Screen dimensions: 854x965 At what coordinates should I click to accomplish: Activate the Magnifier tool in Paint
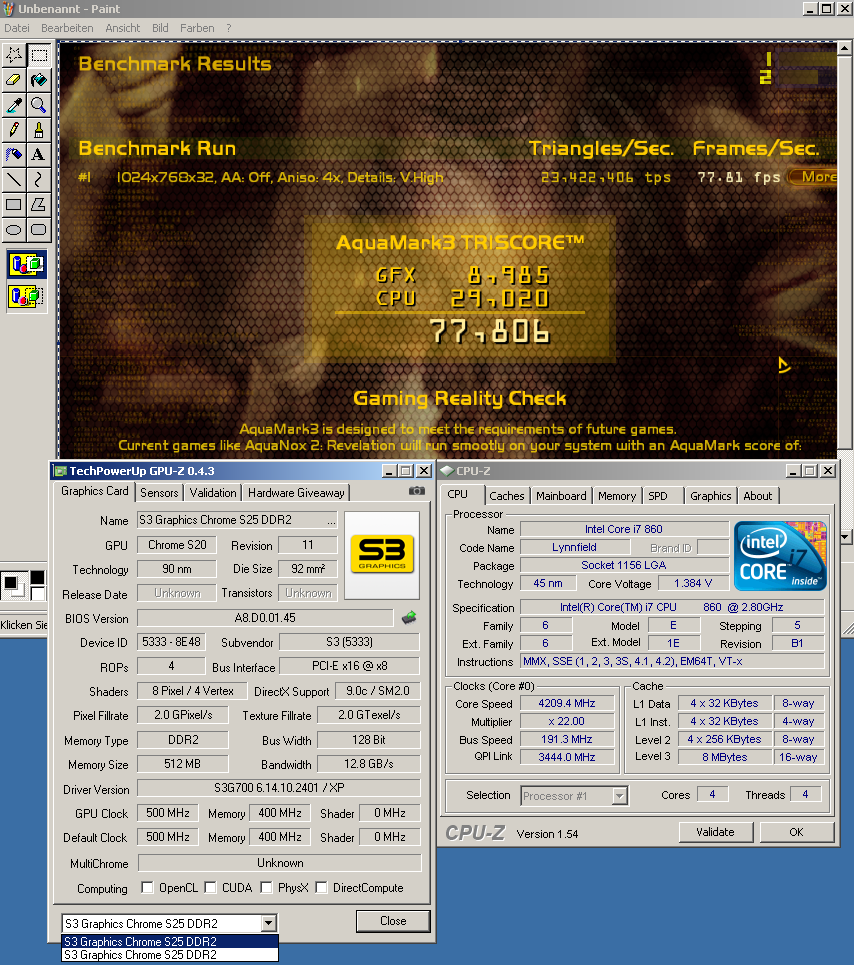tap(39, 105)
